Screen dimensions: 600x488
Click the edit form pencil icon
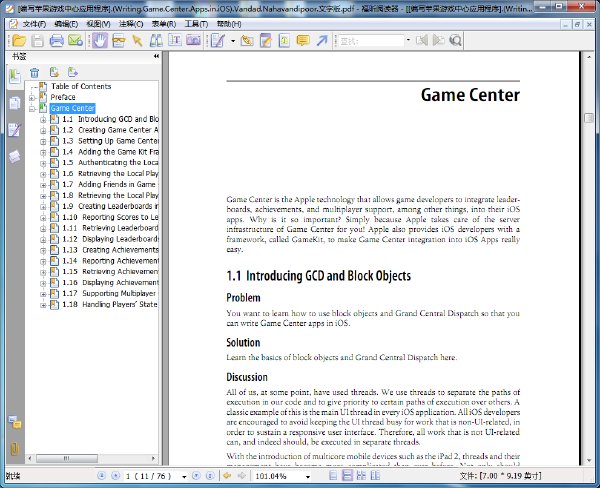pyautogui.click(x=218, y=40)
